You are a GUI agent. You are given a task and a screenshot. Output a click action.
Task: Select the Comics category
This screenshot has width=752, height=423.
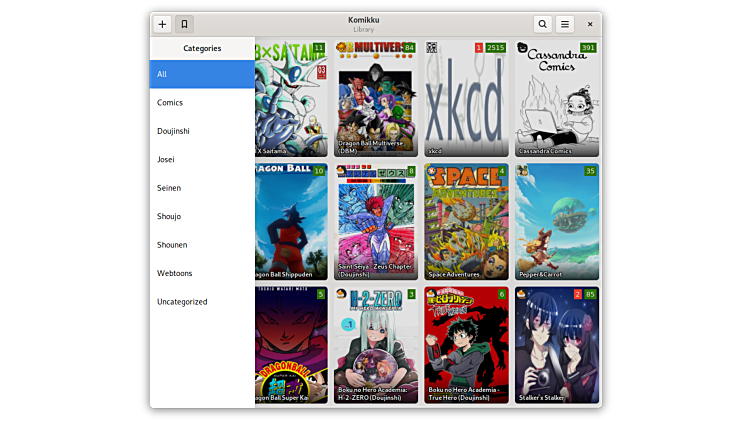pos(202,102)
